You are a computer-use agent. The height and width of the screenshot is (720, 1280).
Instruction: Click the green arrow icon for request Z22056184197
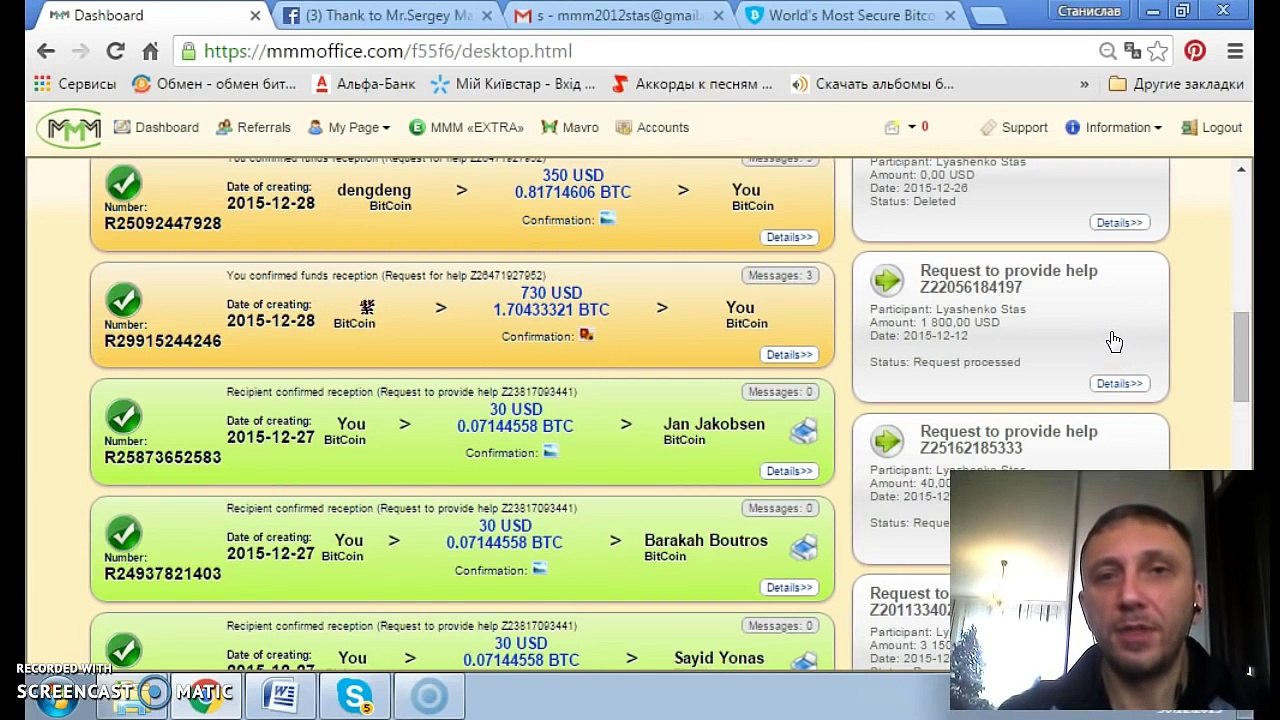click(x=887, y=279)
